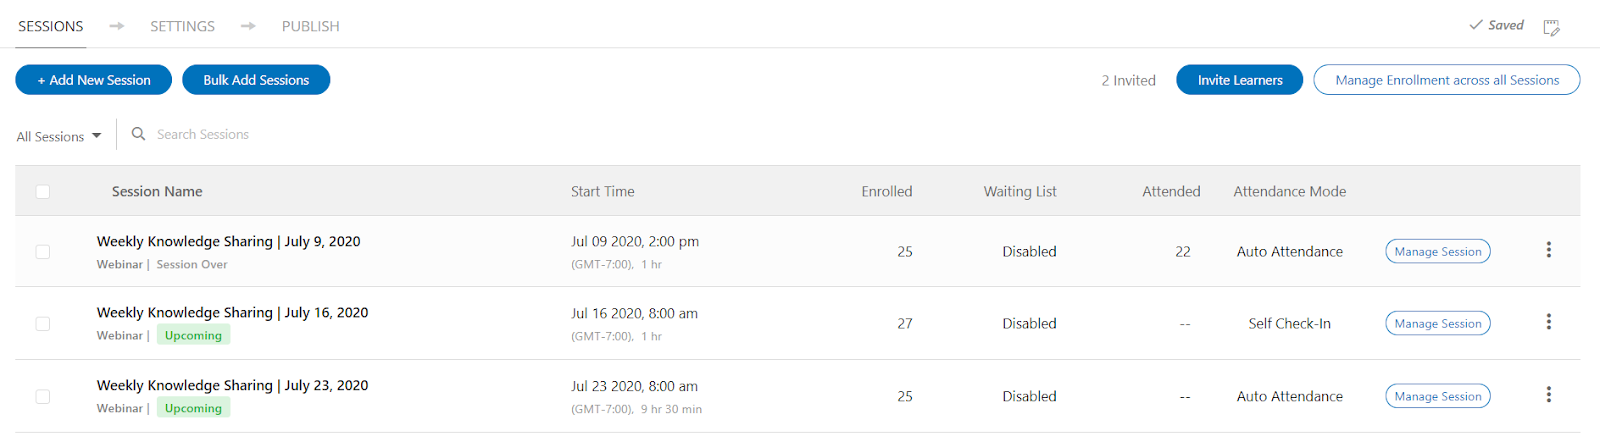Click the Upcoming badge for July 16 session
This screenshot has height=442, width=1600.
click(x=193, y=335)
